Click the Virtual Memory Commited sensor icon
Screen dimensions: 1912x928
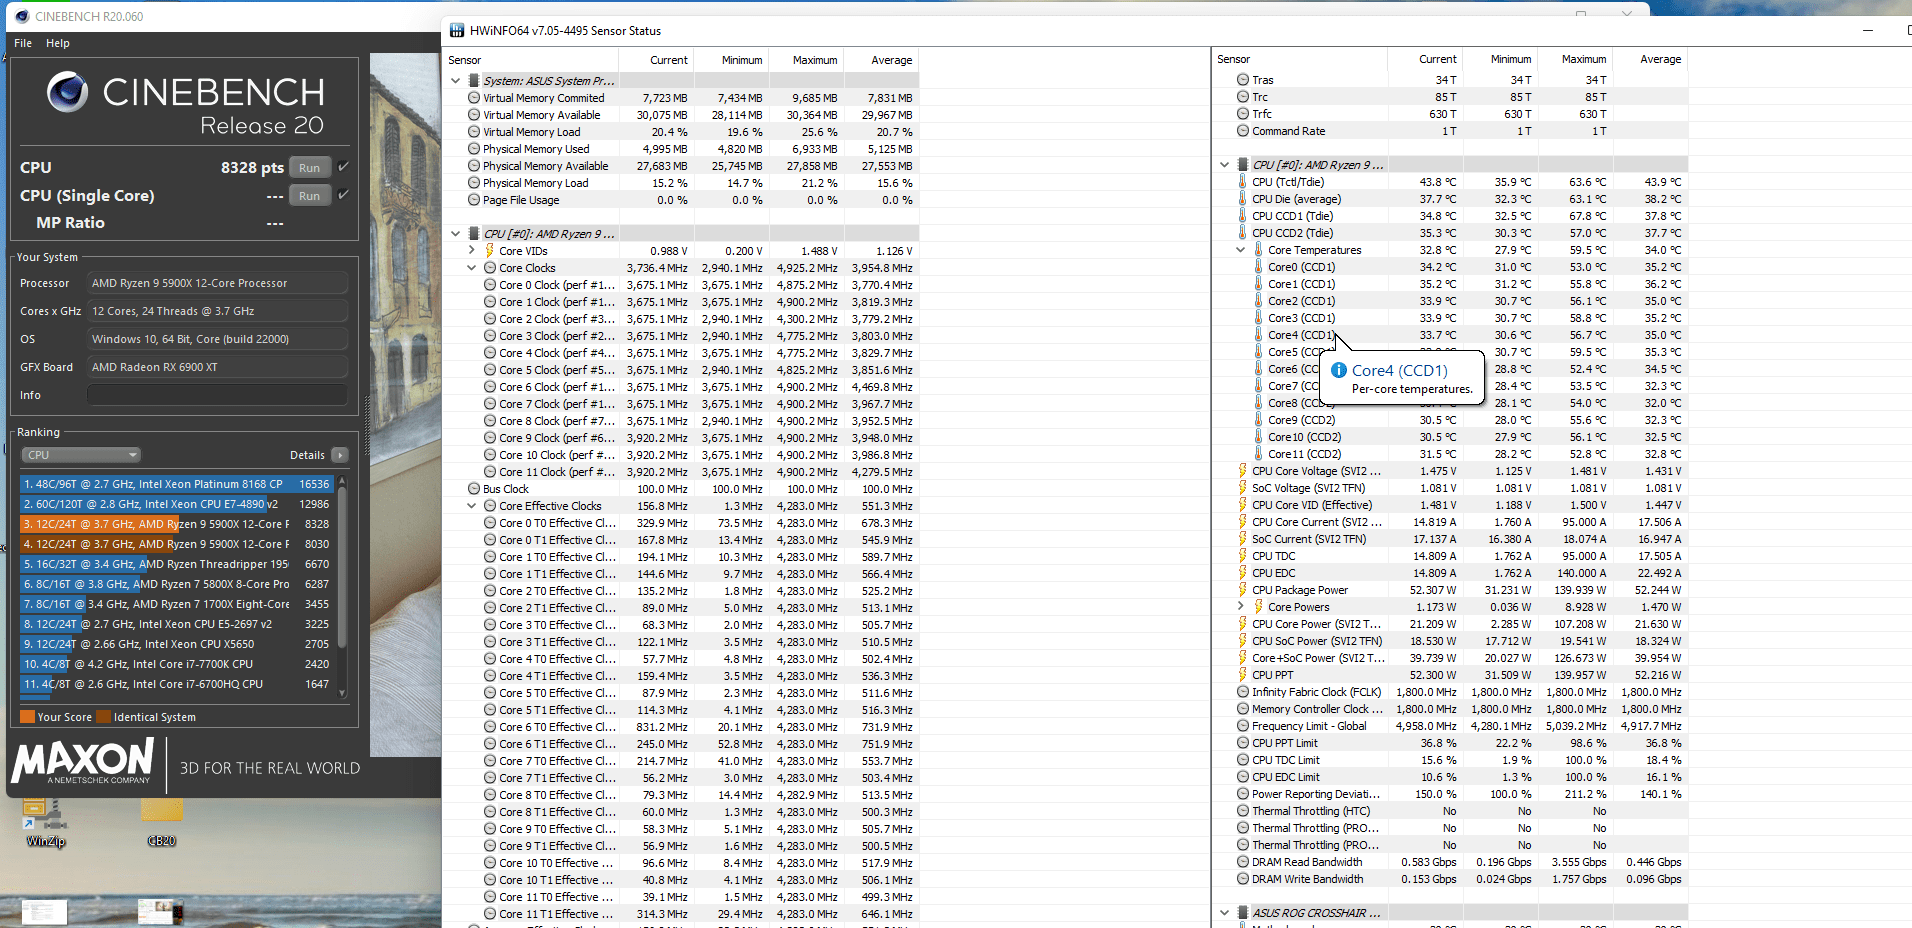(x=474, y=98)
